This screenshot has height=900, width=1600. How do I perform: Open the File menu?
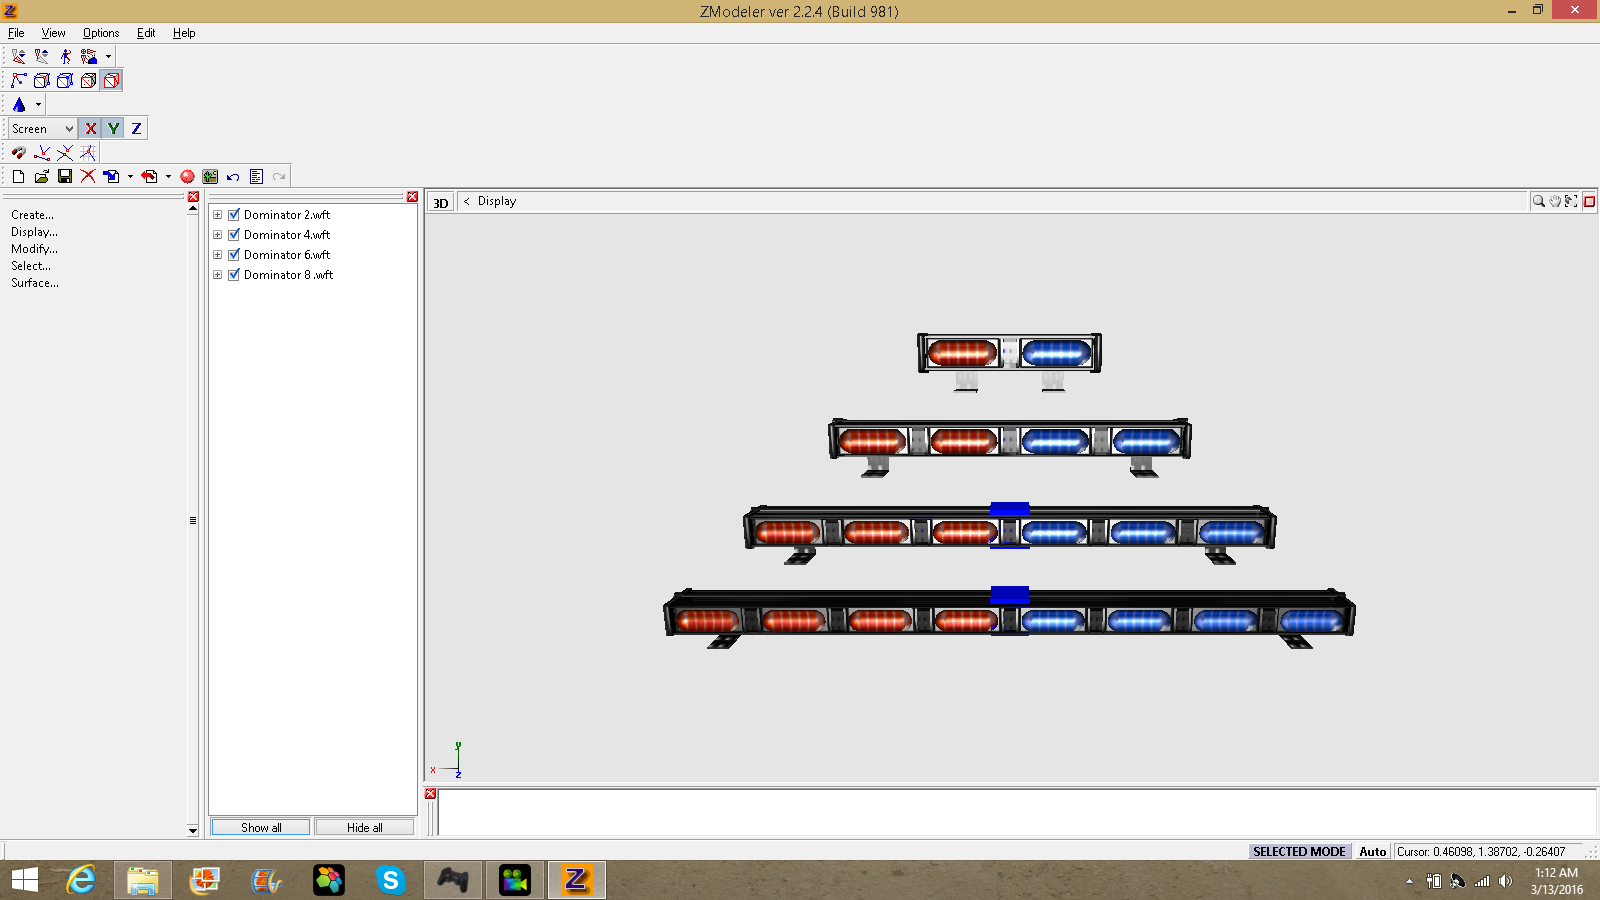pyautogui.click(x=16, y=33)
